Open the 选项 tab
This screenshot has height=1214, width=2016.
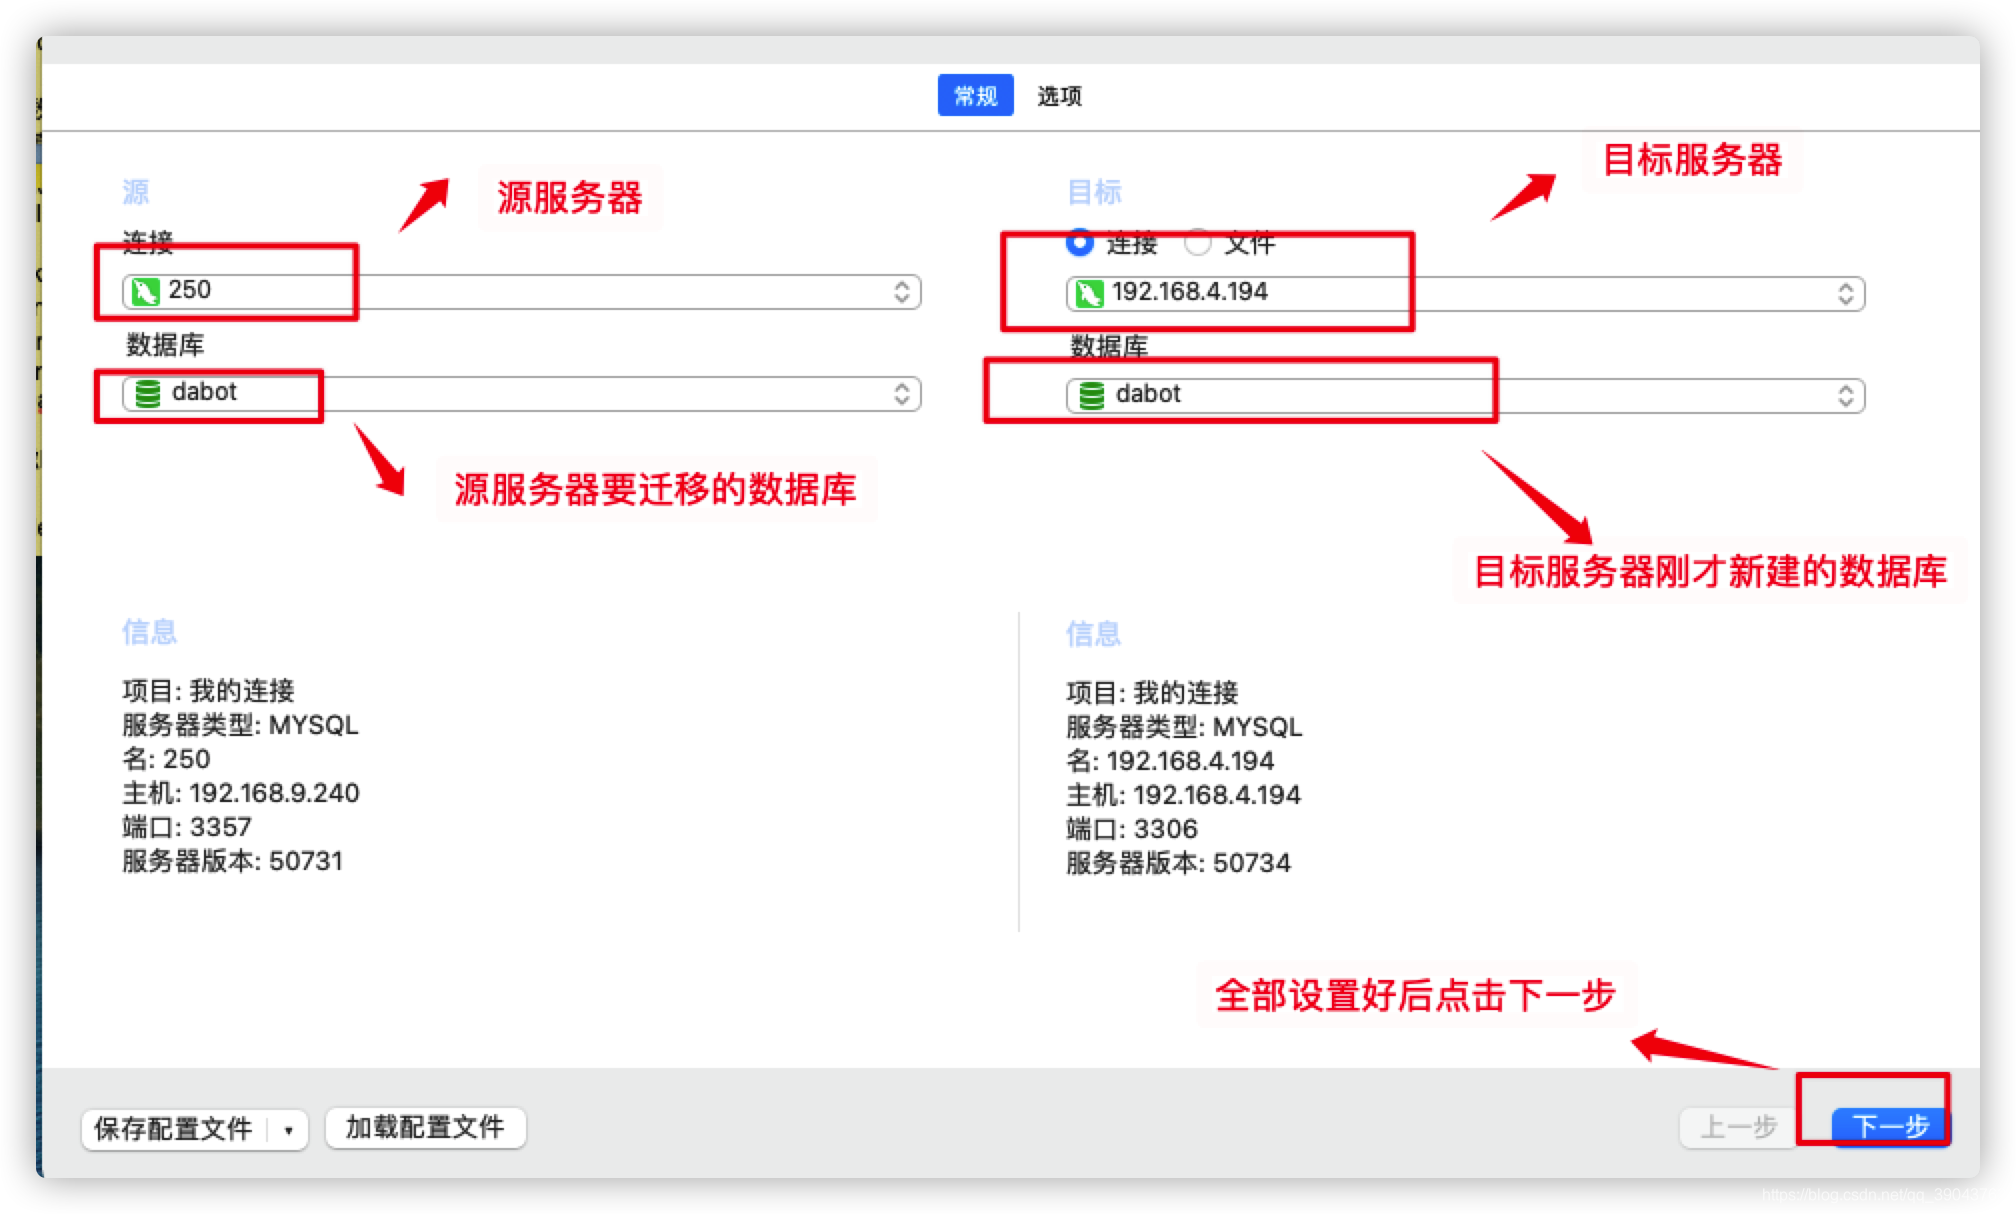click(1059, 95)
